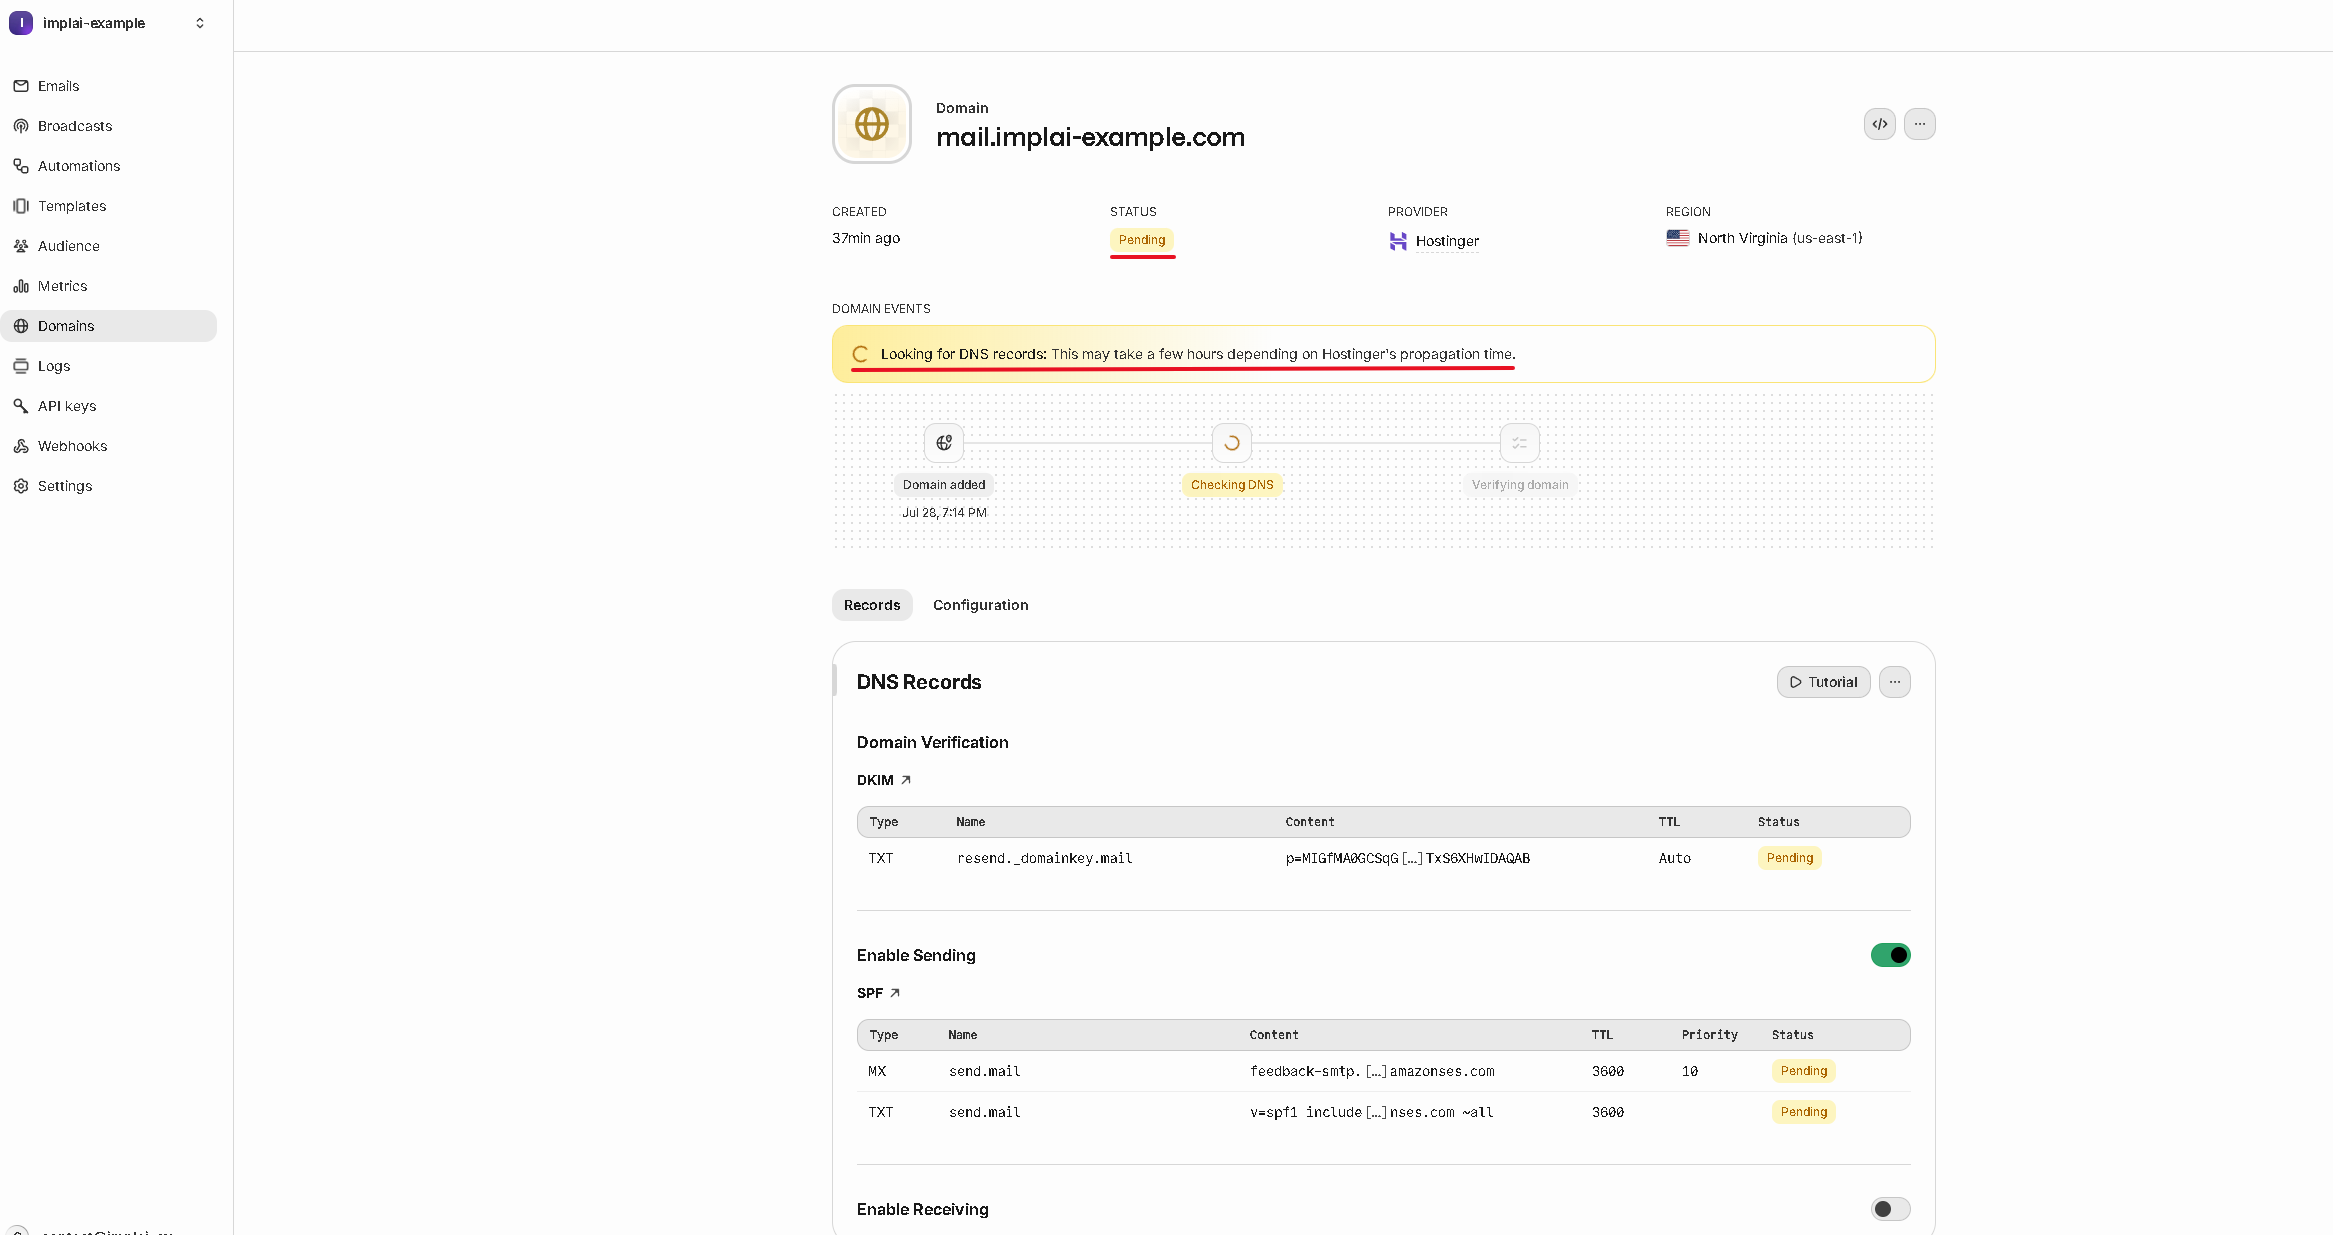Click the large domain globe logo

(x=872, y=124)
